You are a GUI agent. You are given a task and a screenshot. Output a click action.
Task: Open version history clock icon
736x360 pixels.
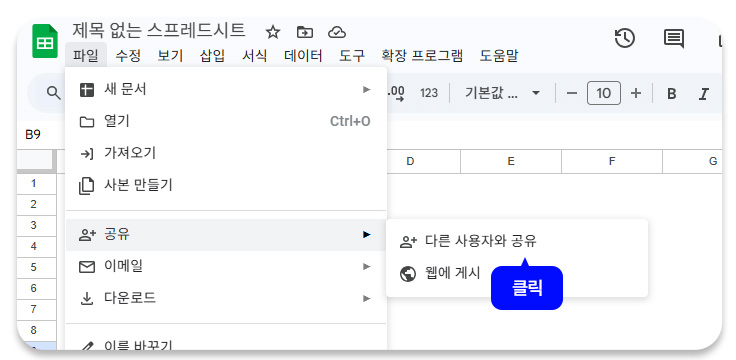tap(625, 38)
